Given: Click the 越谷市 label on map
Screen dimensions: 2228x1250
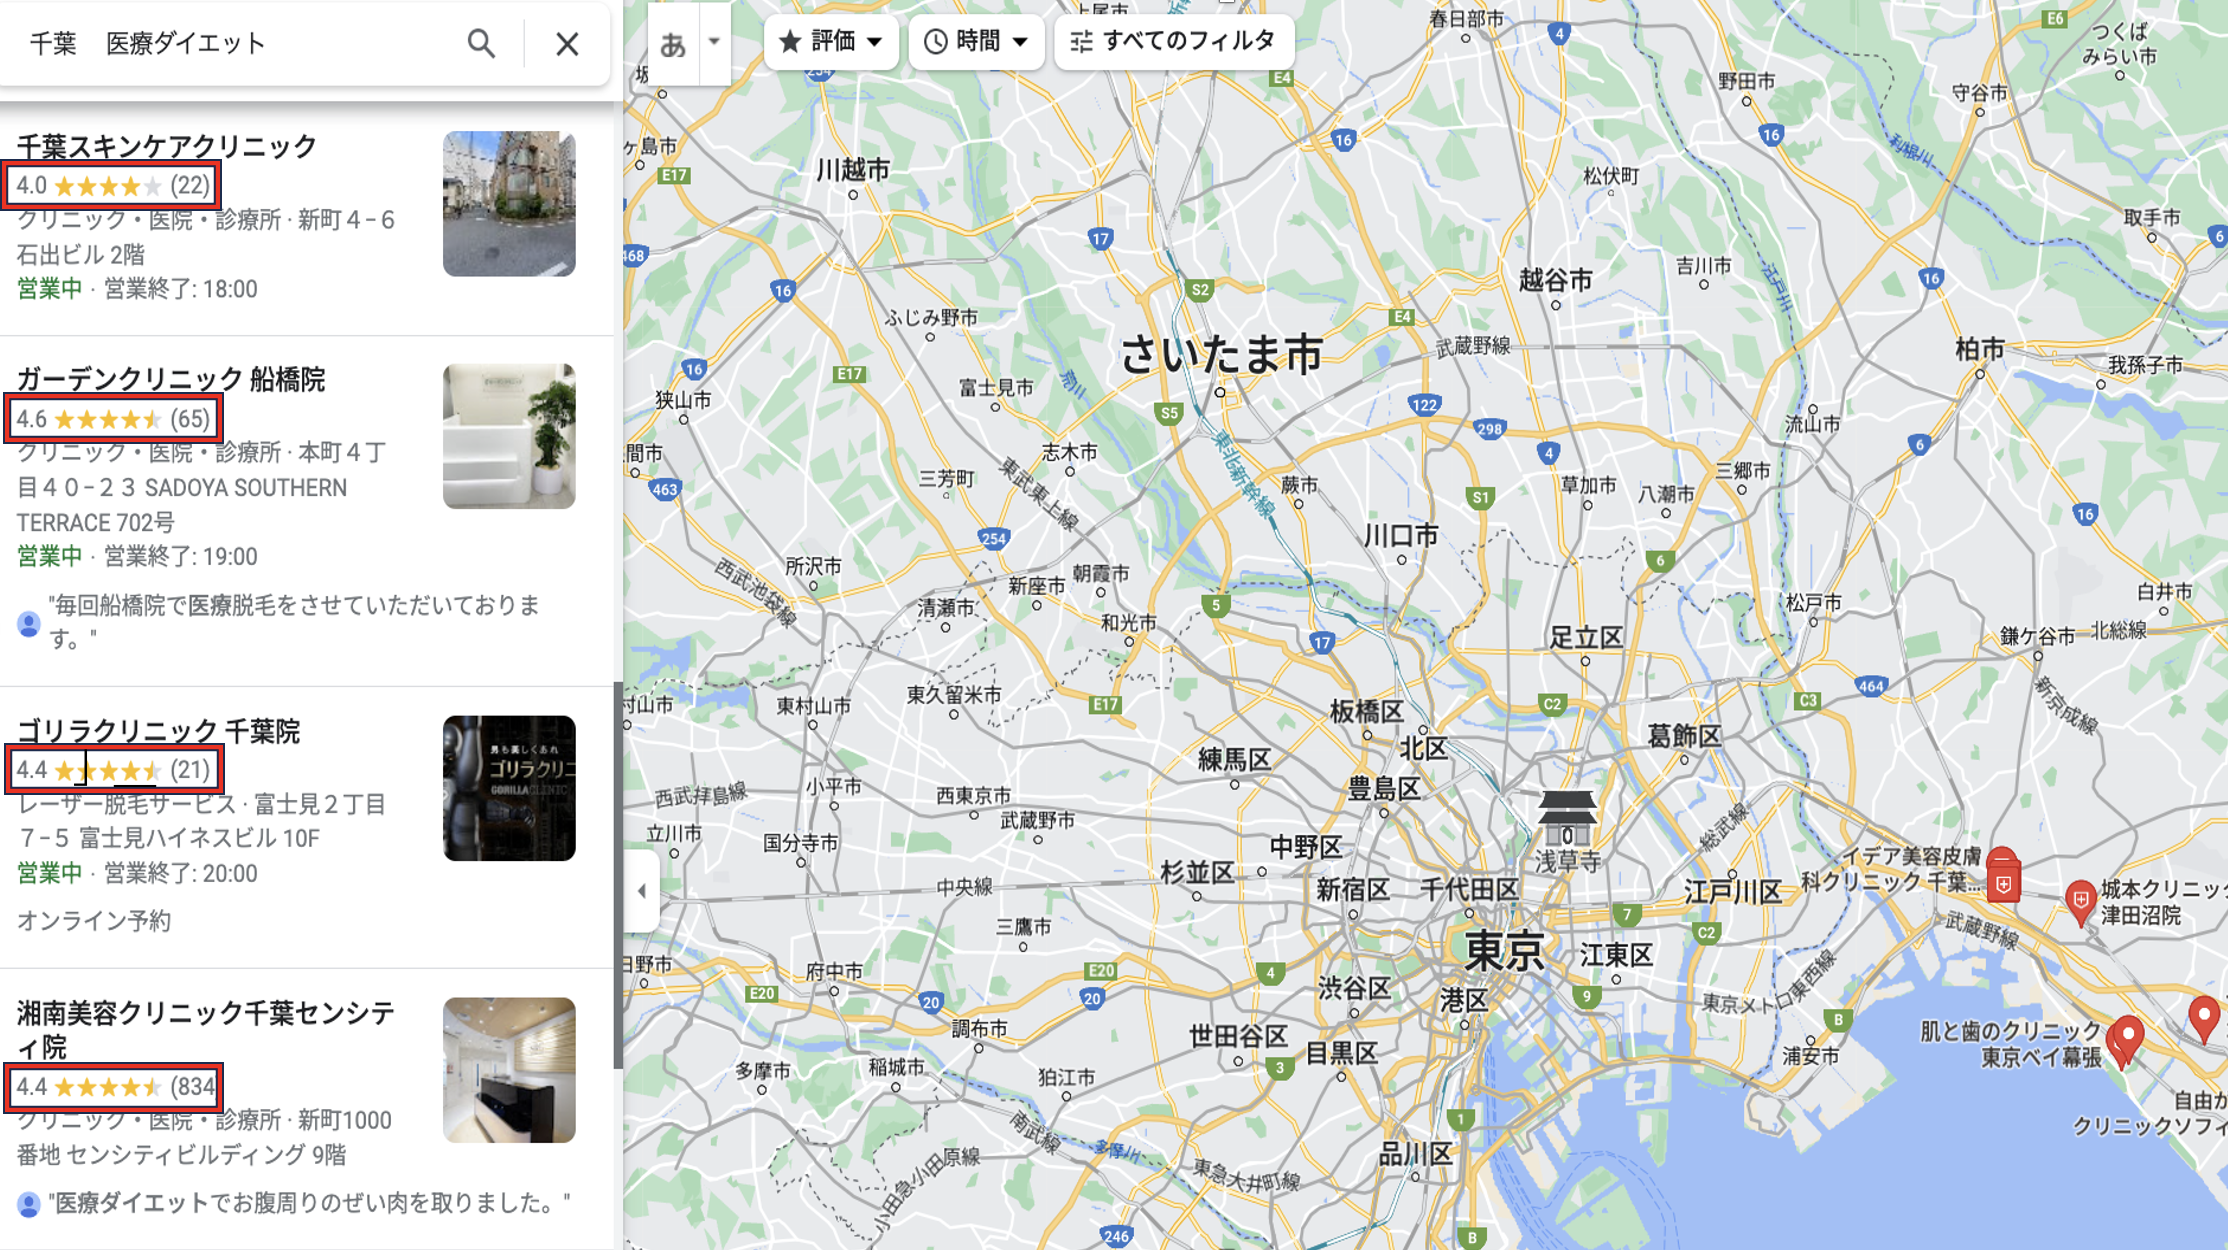Looking at the screenshot, I should 1555,280.
